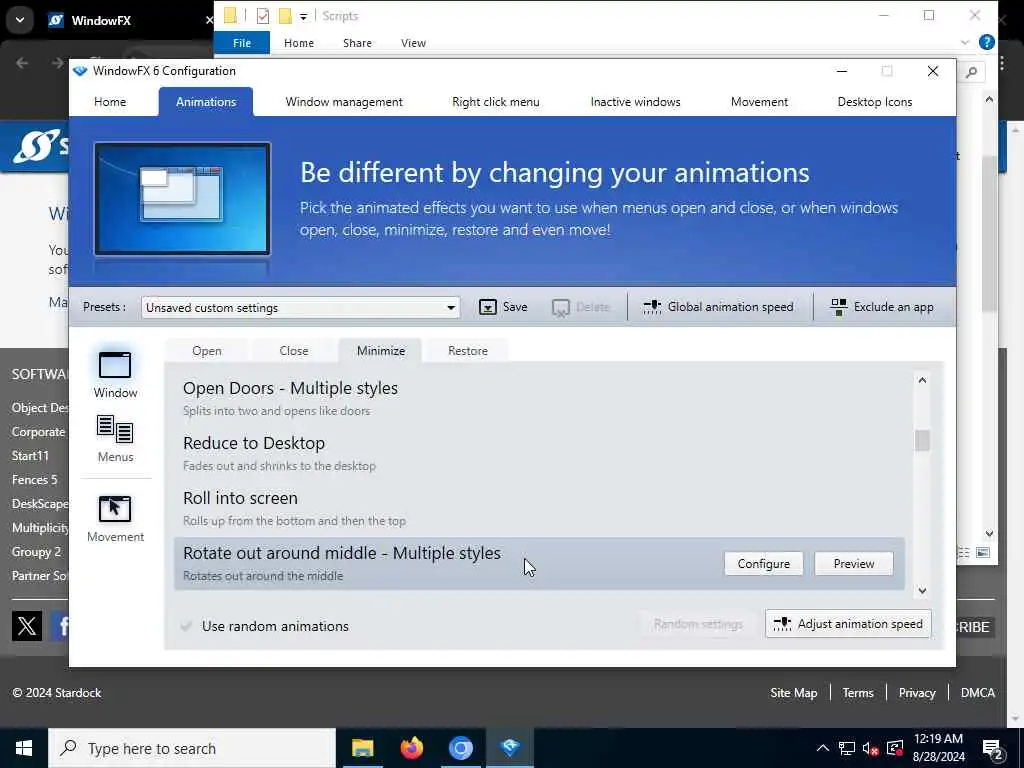Click Configure for Rotate out animation
Screen dimensions: 1024x768
pos(763,564)
